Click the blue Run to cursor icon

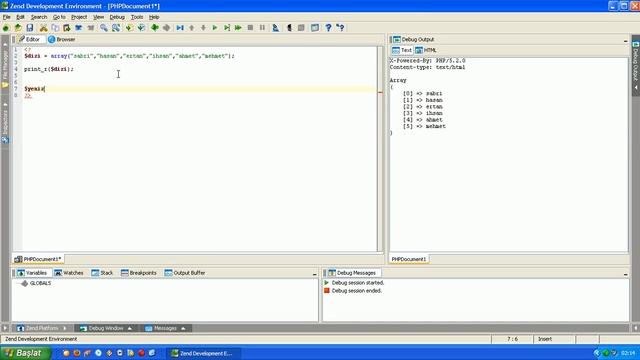coord(180,28)
